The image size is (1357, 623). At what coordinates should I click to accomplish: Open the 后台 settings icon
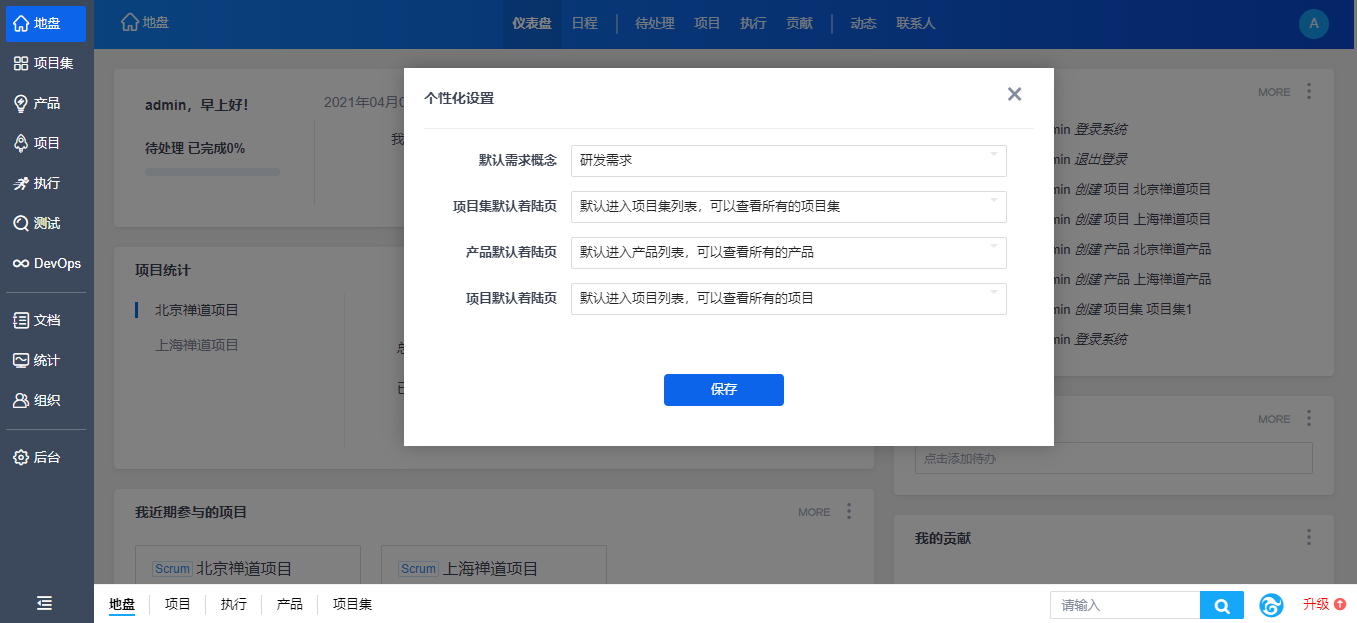click(21, 457)
